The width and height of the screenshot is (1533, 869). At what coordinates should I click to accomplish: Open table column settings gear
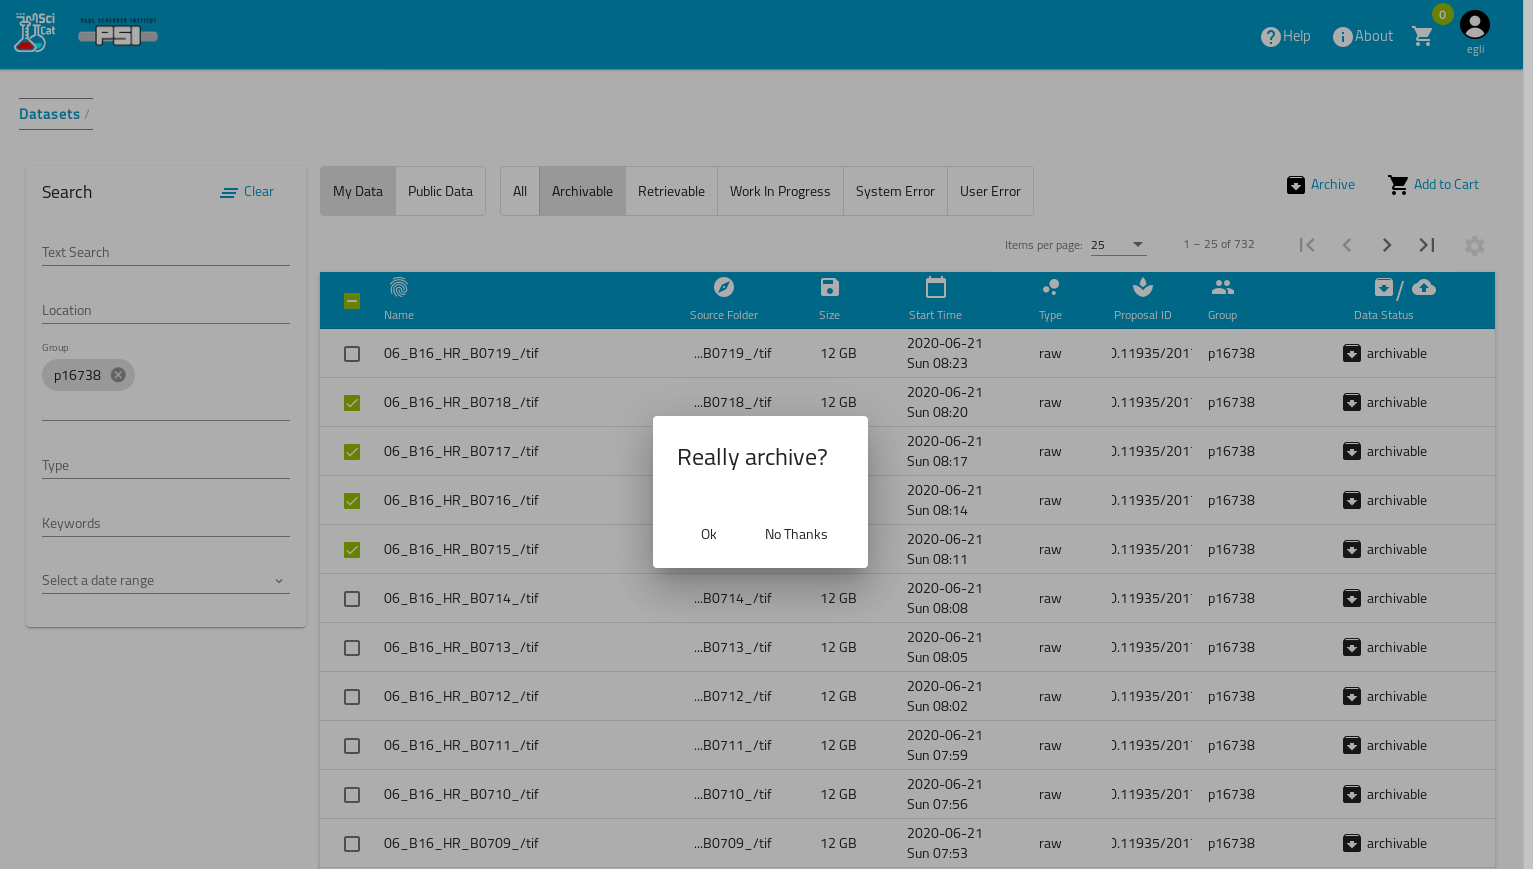click(x=1474, y=246)
